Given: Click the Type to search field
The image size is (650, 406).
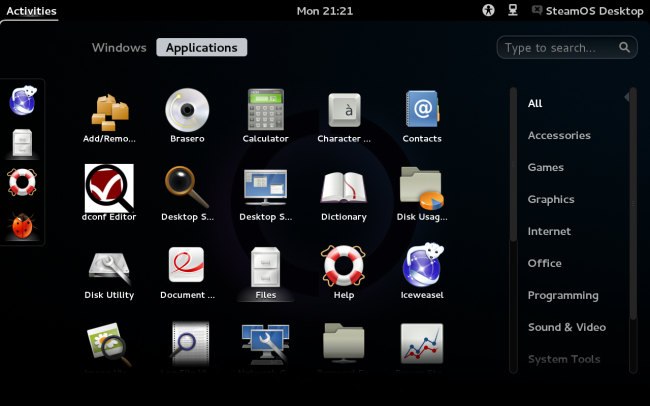Looking at the screenshot, I should [567, 47].
